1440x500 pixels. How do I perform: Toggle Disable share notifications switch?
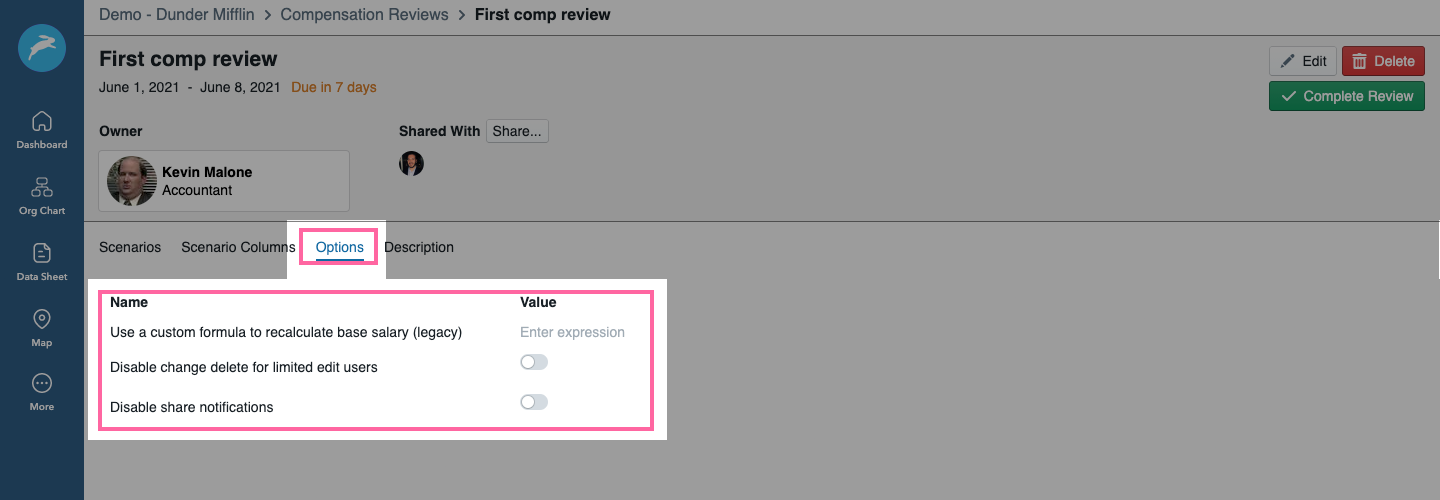tap(534, 402)
